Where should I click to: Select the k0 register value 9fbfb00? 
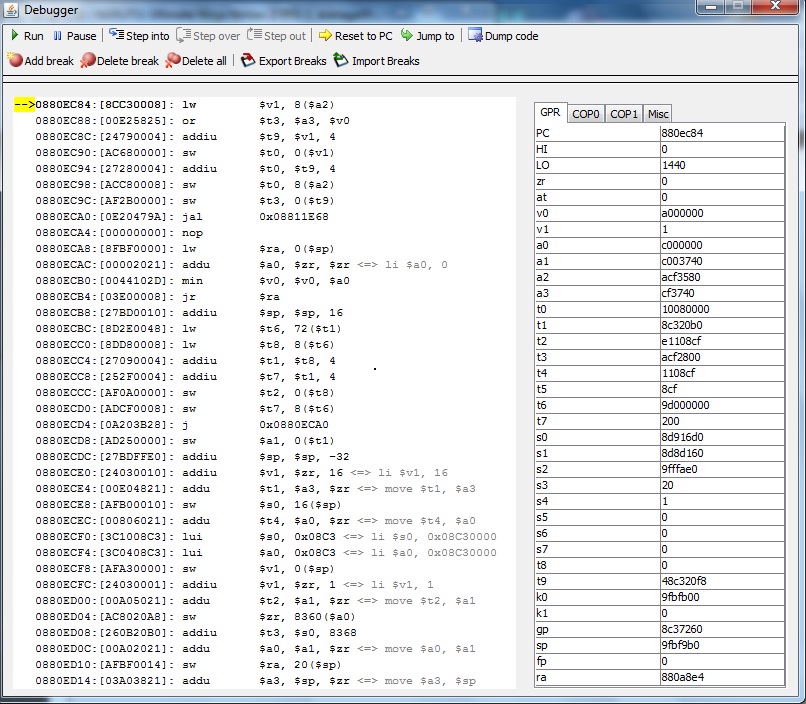[x=722, y=597]
